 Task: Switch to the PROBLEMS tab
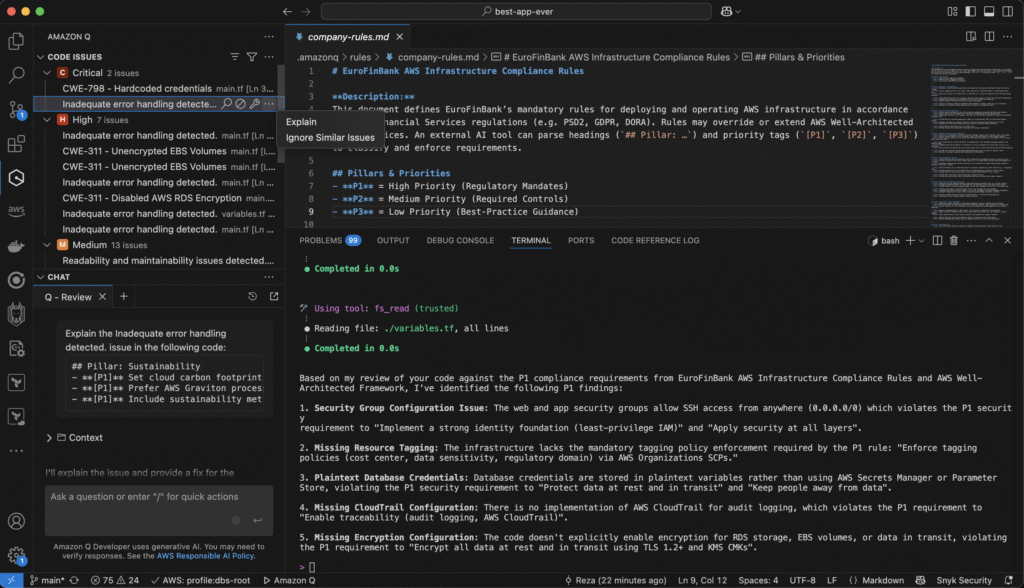click(330, 240)
